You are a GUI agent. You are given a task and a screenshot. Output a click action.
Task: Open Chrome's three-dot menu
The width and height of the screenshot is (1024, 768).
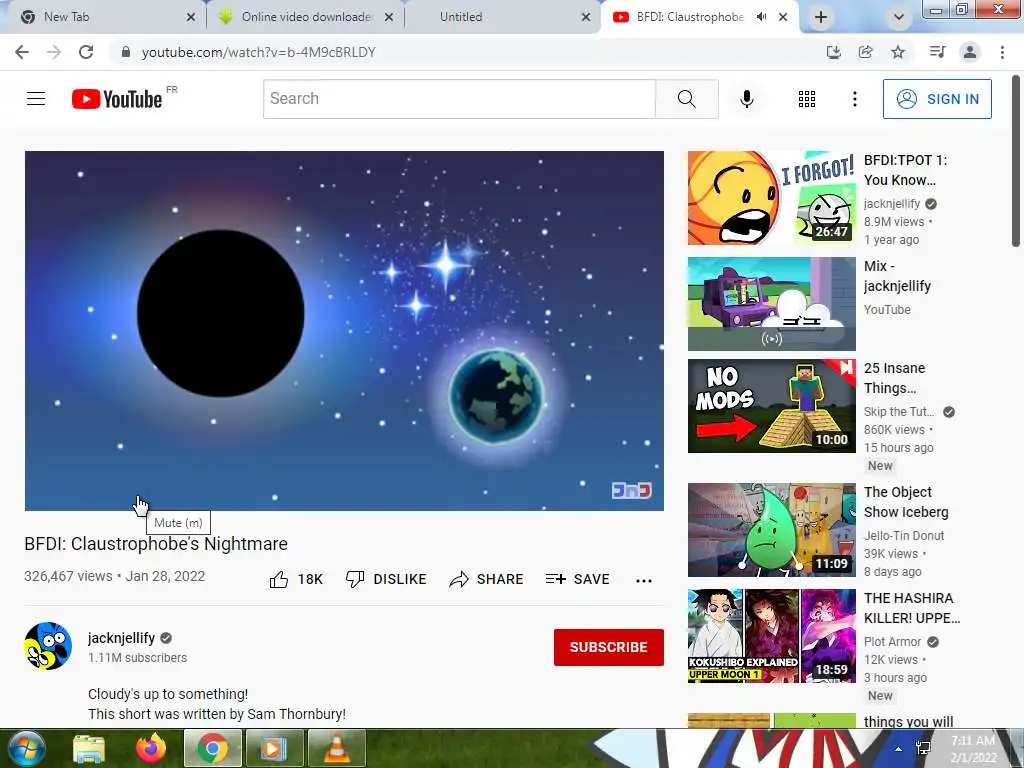1002,52
